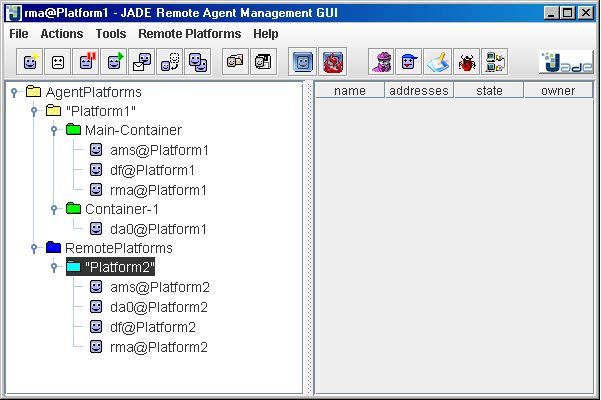Click the yellow folder icon of AgentPlatforms

point(33,92)
